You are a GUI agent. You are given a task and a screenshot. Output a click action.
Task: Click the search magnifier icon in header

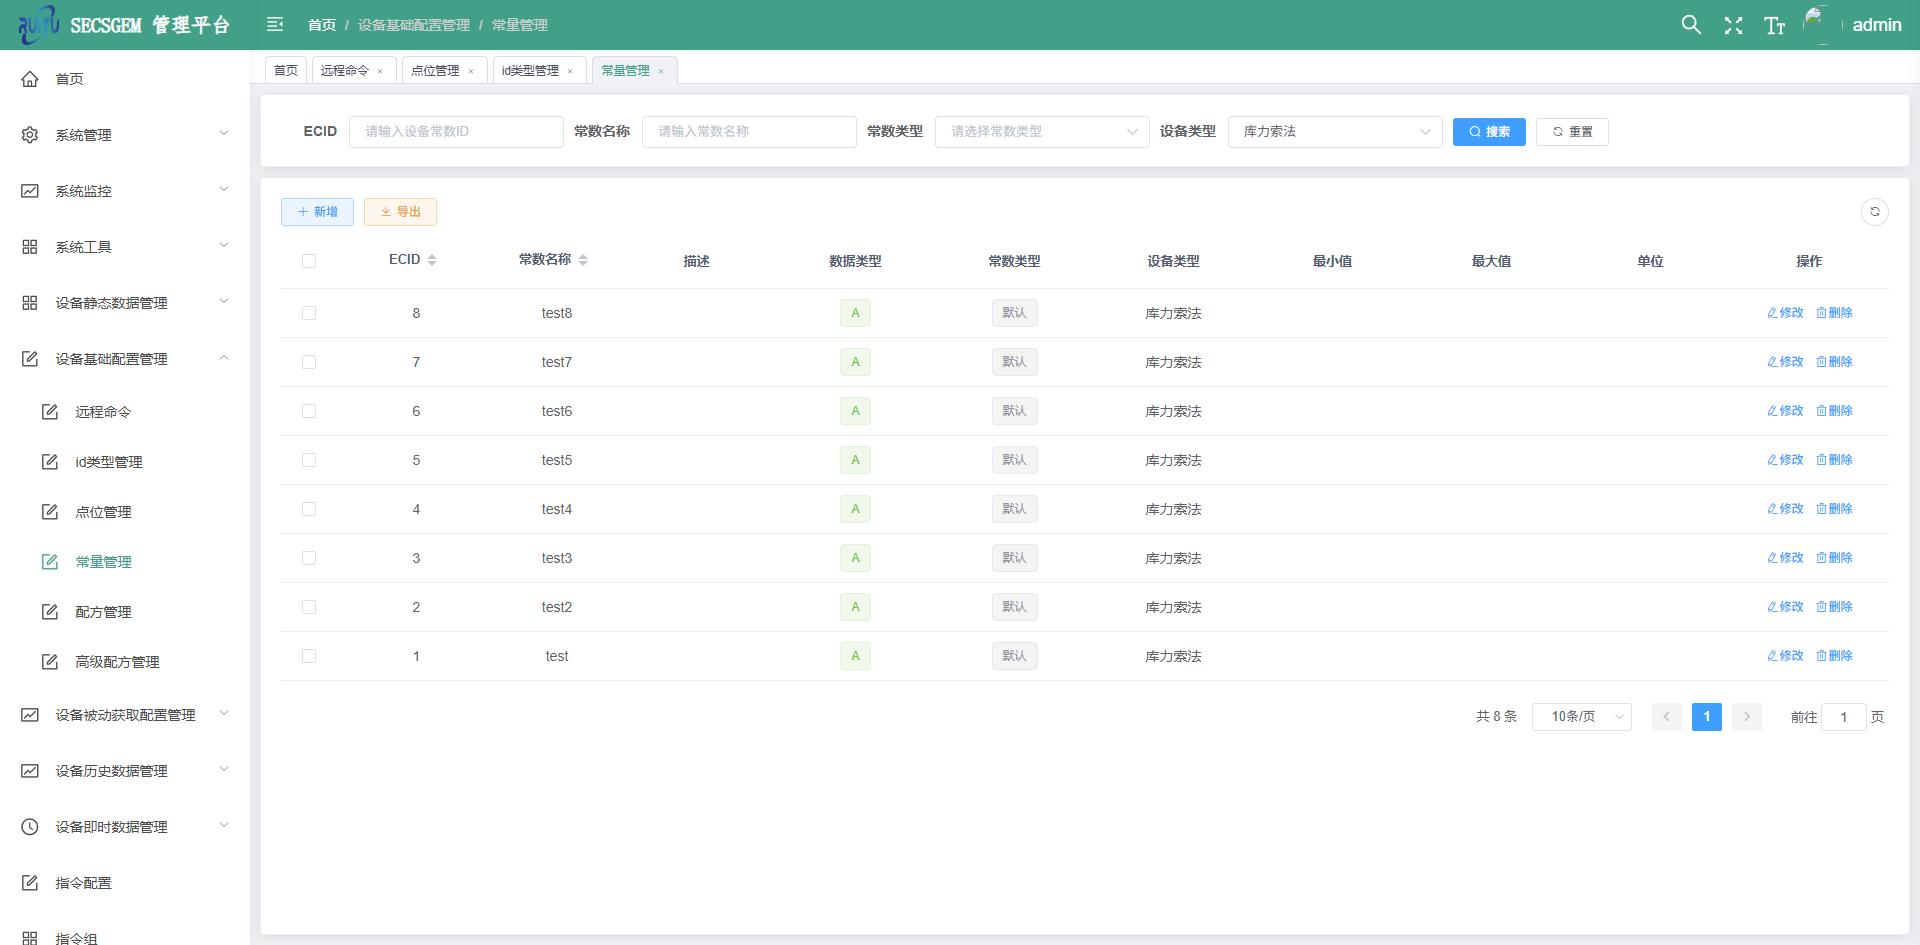point(1690,25)
